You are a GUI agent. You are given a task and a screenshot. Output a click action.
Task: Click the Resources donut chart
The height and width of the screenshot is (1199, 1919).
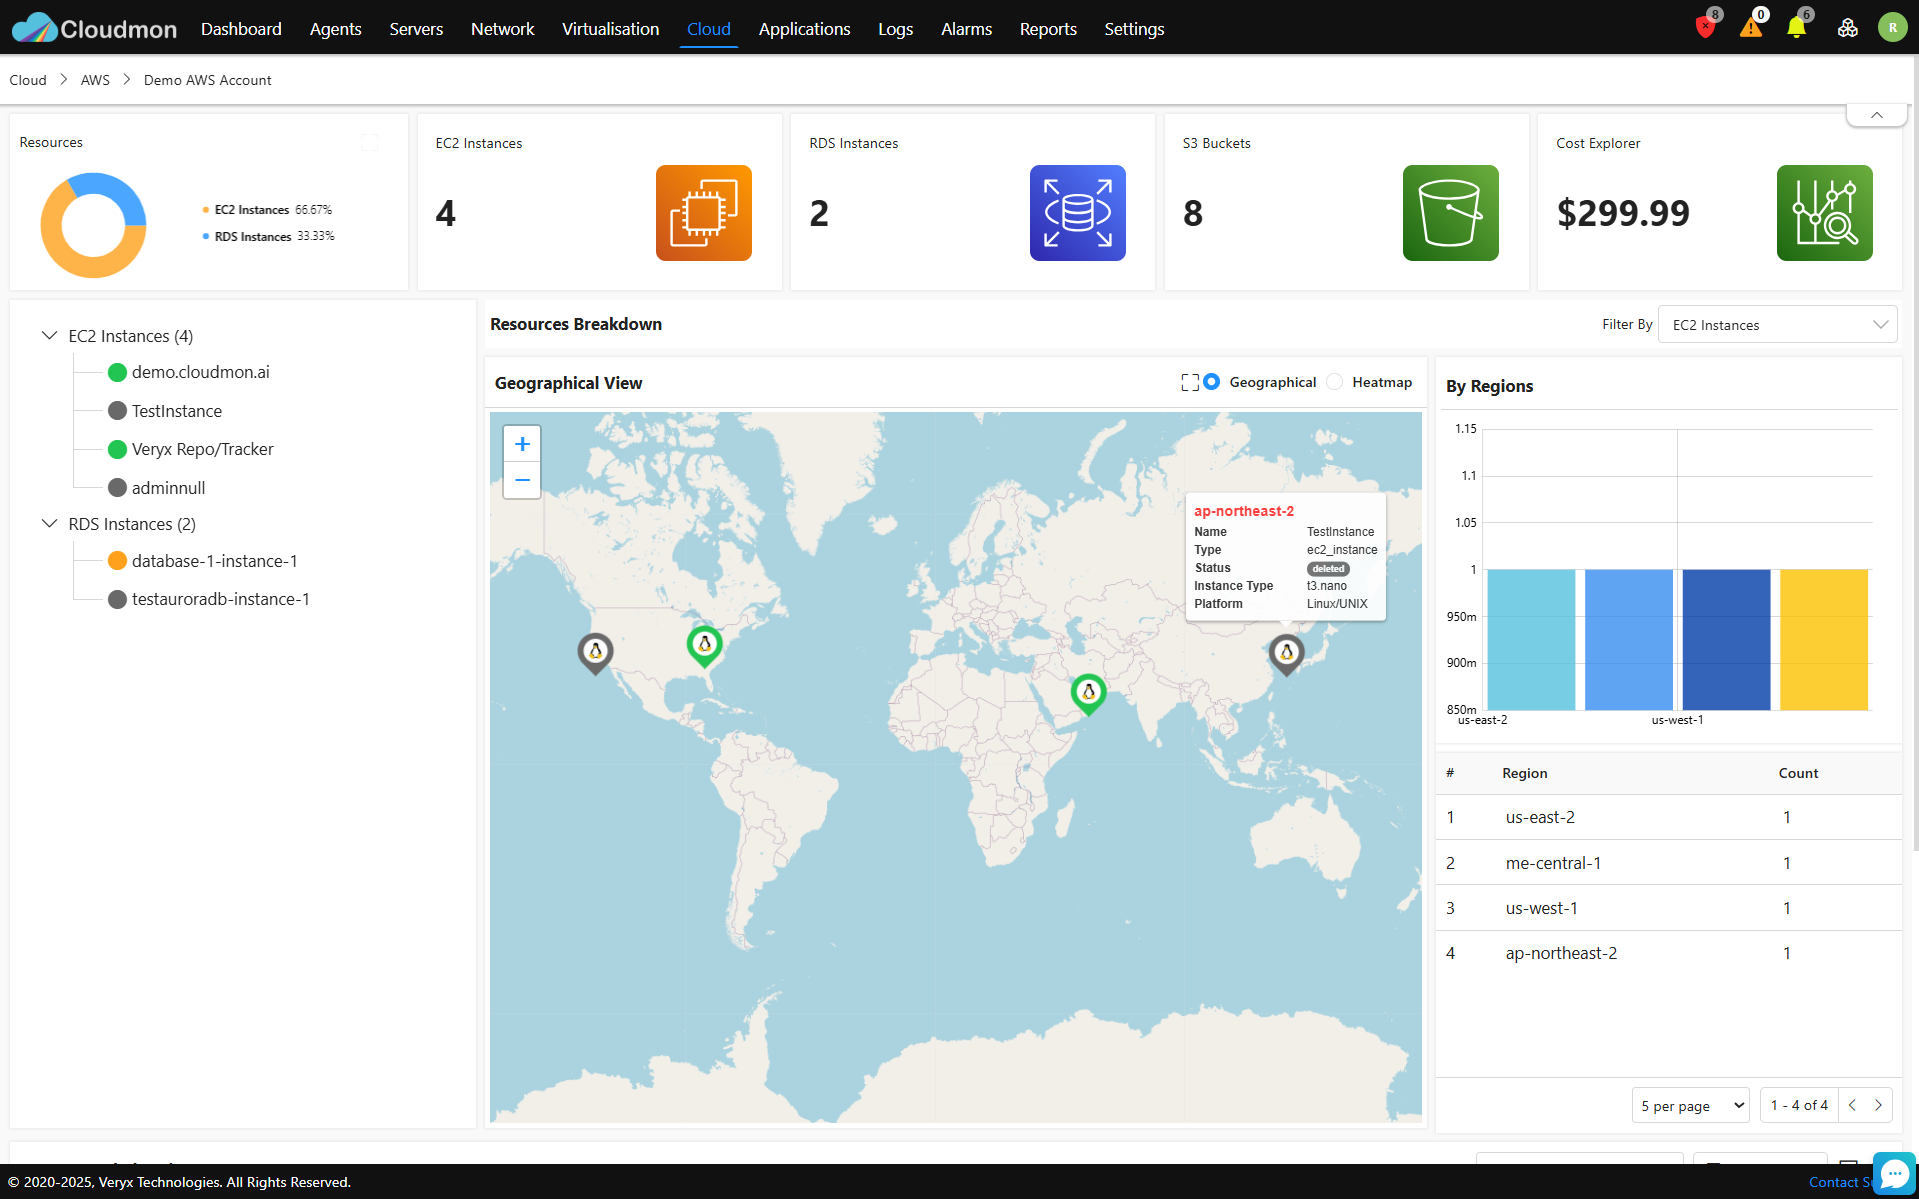click(x=93, y=225)
